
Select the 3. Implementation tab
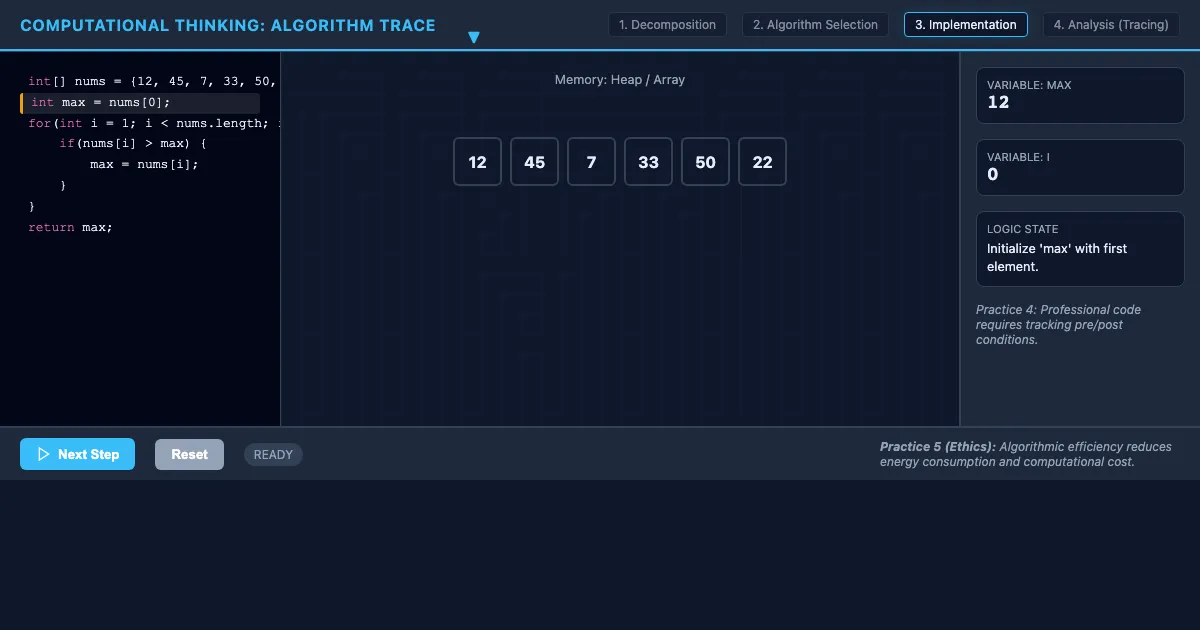click(x=965, y=25)
